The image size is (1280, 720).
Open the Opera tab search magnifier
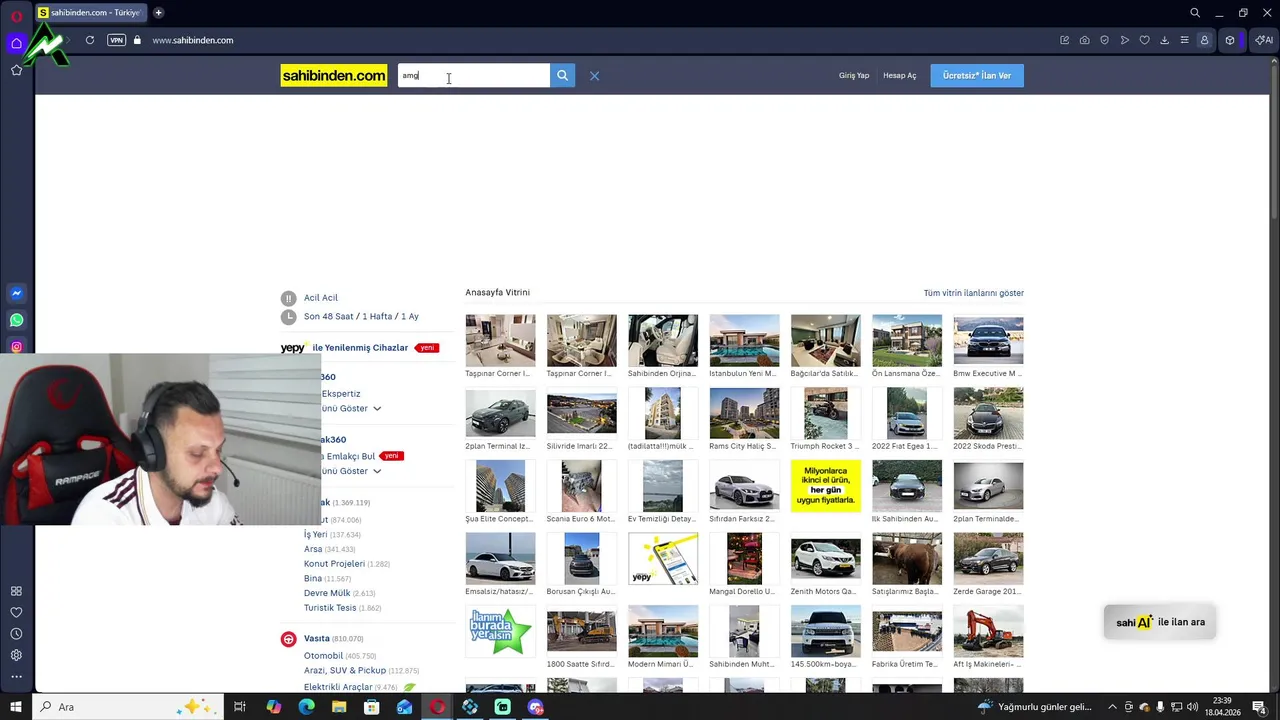pyautogui.click(x=1195, y=13)
